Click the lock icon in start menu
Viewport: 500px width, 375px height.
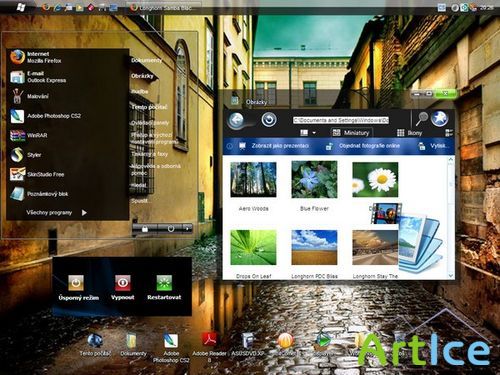click(x=145, y=229)
